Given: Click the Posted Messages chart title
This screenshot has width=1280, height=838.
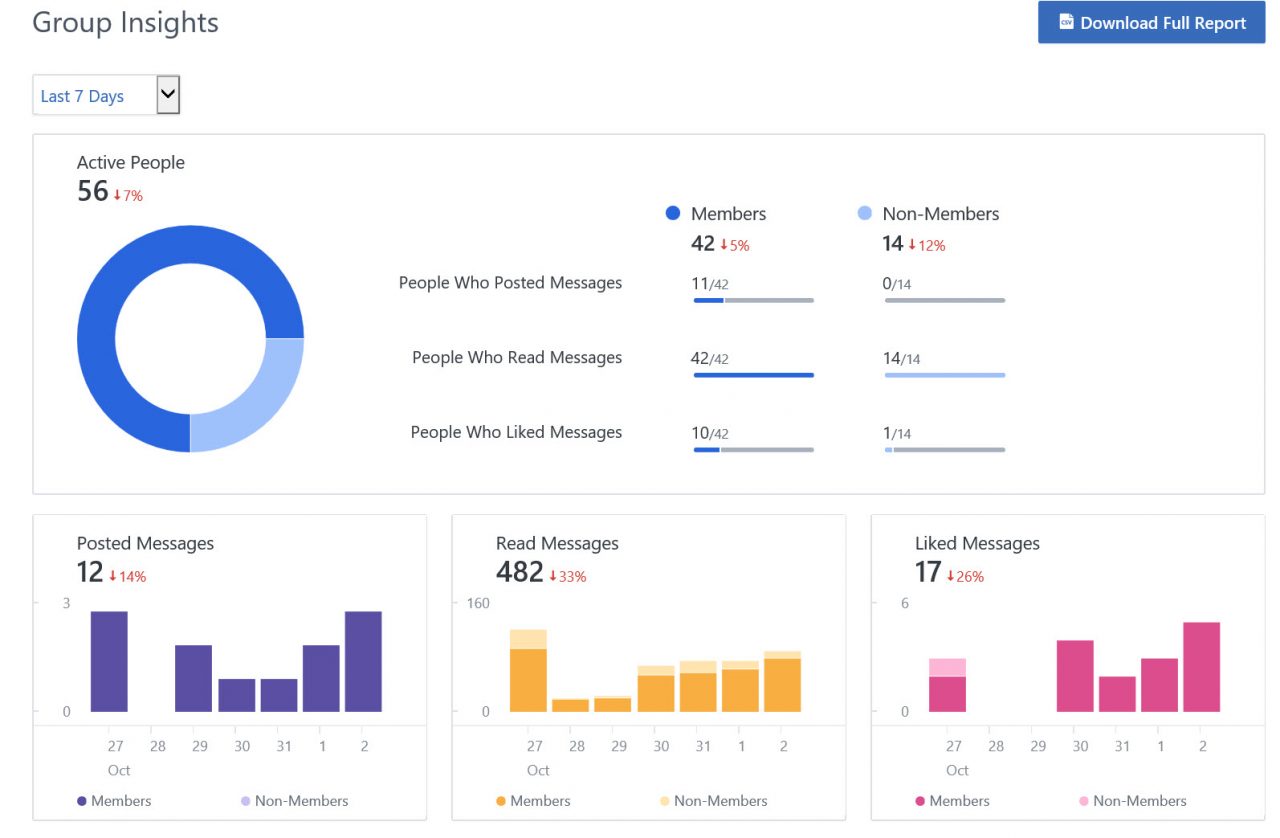Looking at the screenshot, I should (x=145, y=543).
